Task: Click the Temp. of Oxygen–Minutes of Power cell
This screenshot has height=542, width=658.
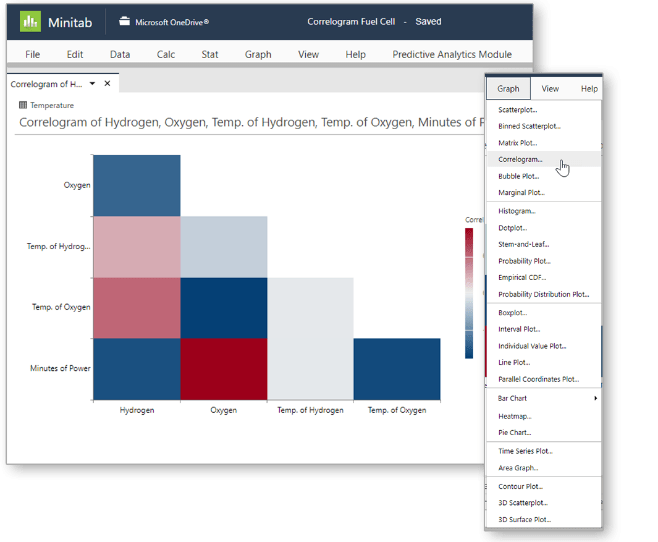Action: tap(397, 369)
